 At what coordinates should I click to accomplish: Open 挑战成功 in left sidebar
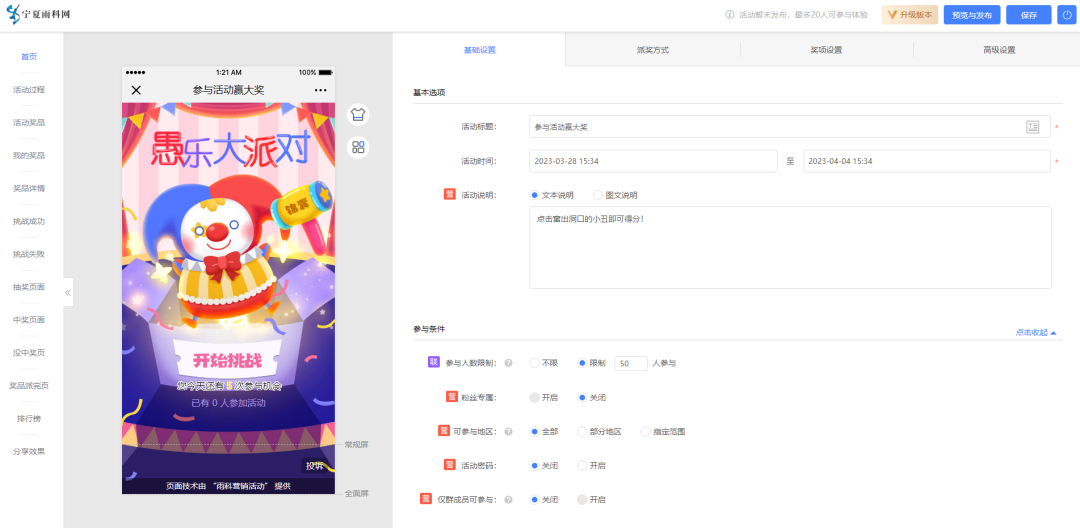[x=29, y=221]
